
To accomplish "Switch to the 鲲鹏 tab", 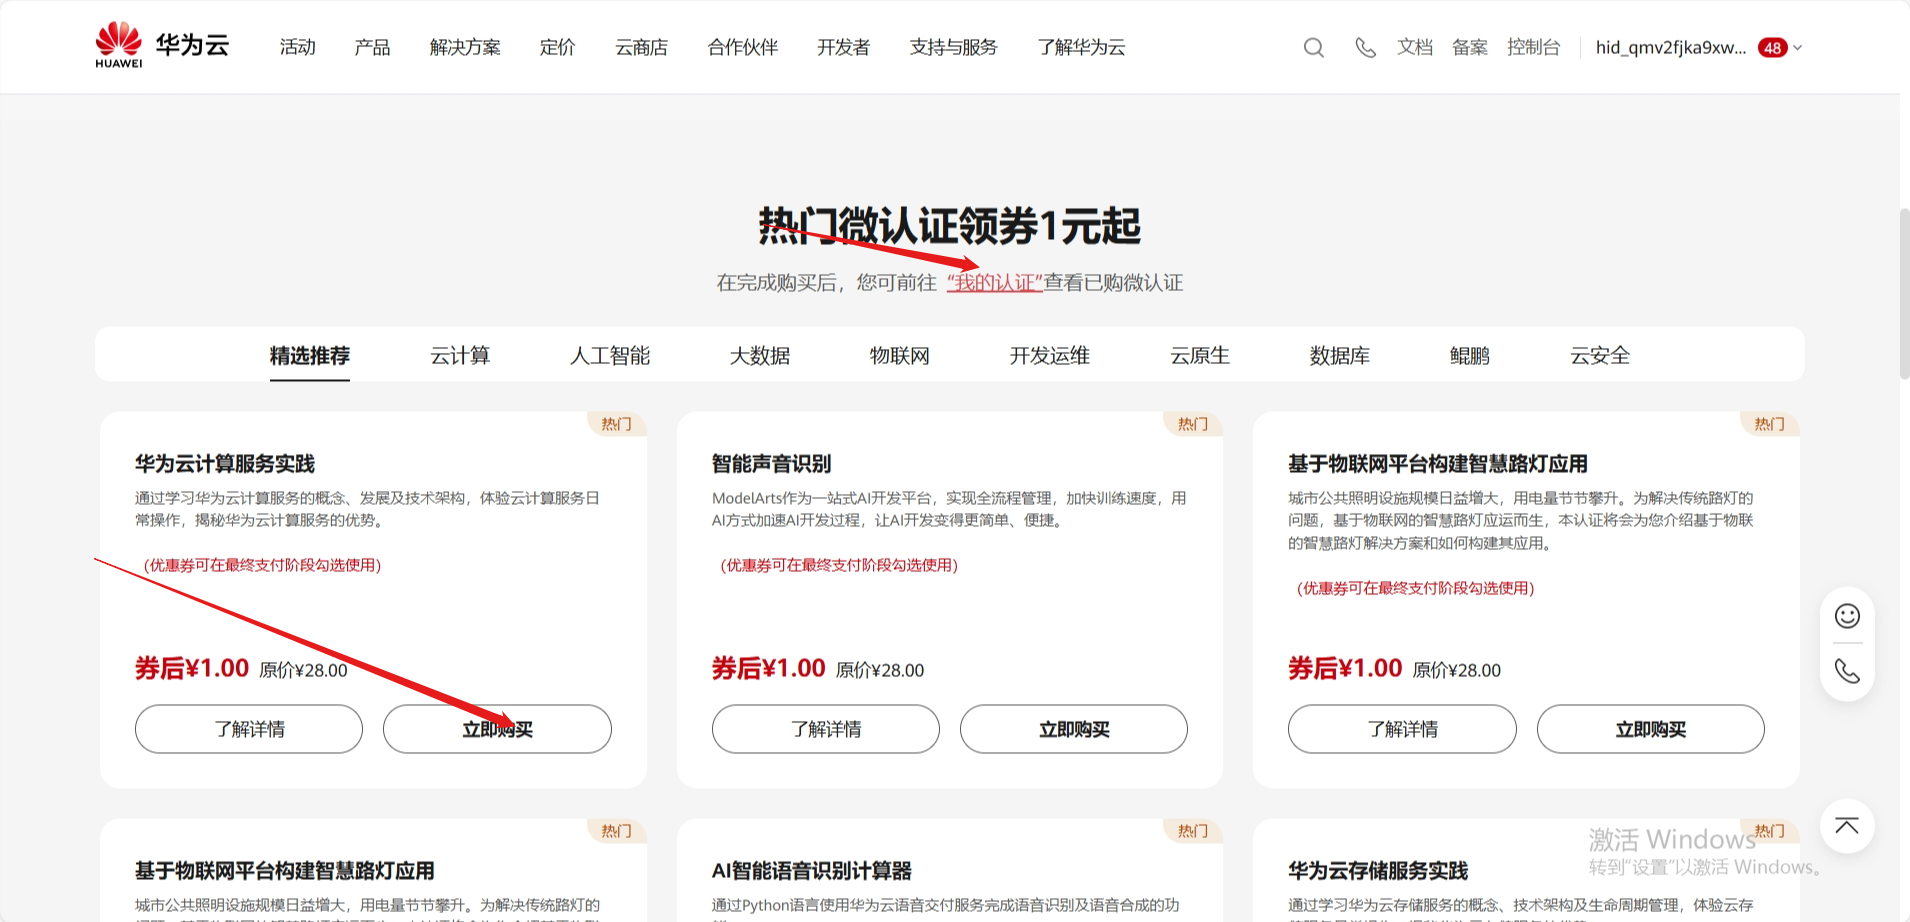I will 1469,356.
